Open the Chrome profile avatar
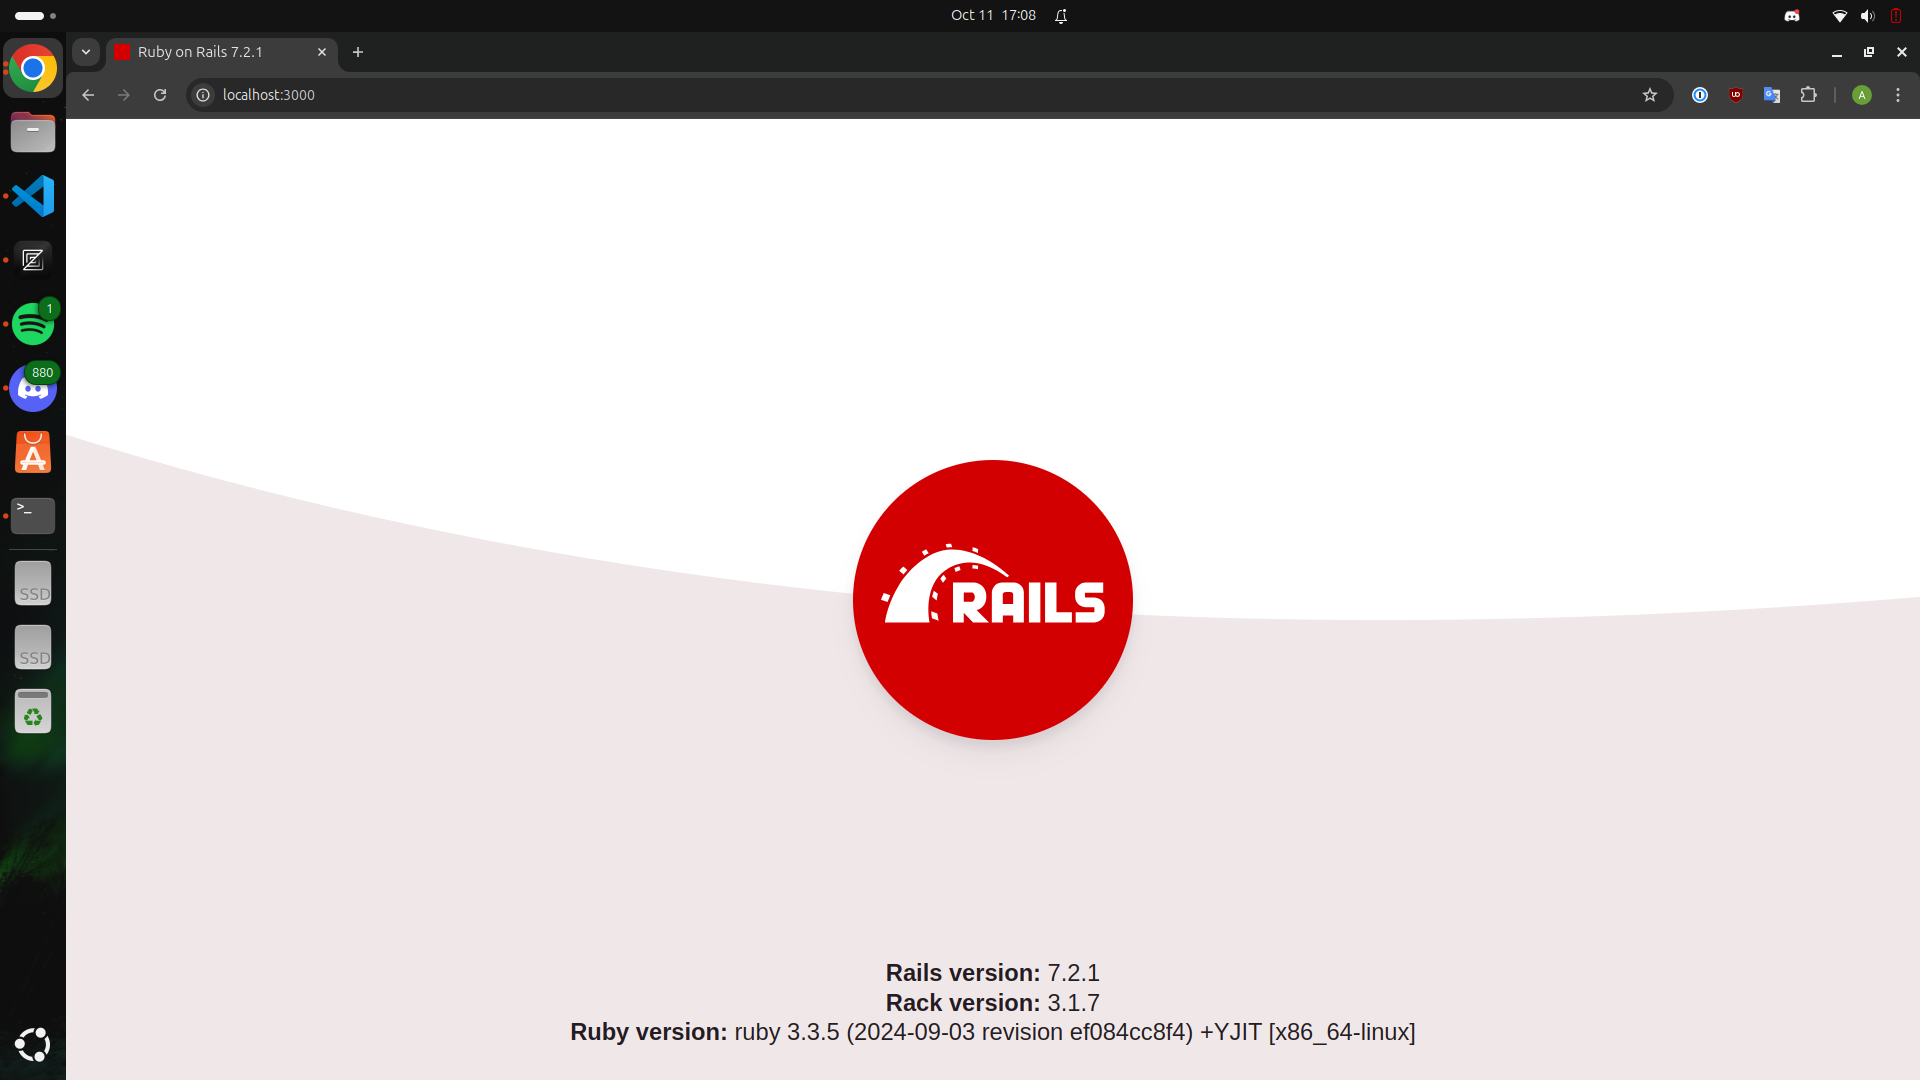 [1862, 95]
